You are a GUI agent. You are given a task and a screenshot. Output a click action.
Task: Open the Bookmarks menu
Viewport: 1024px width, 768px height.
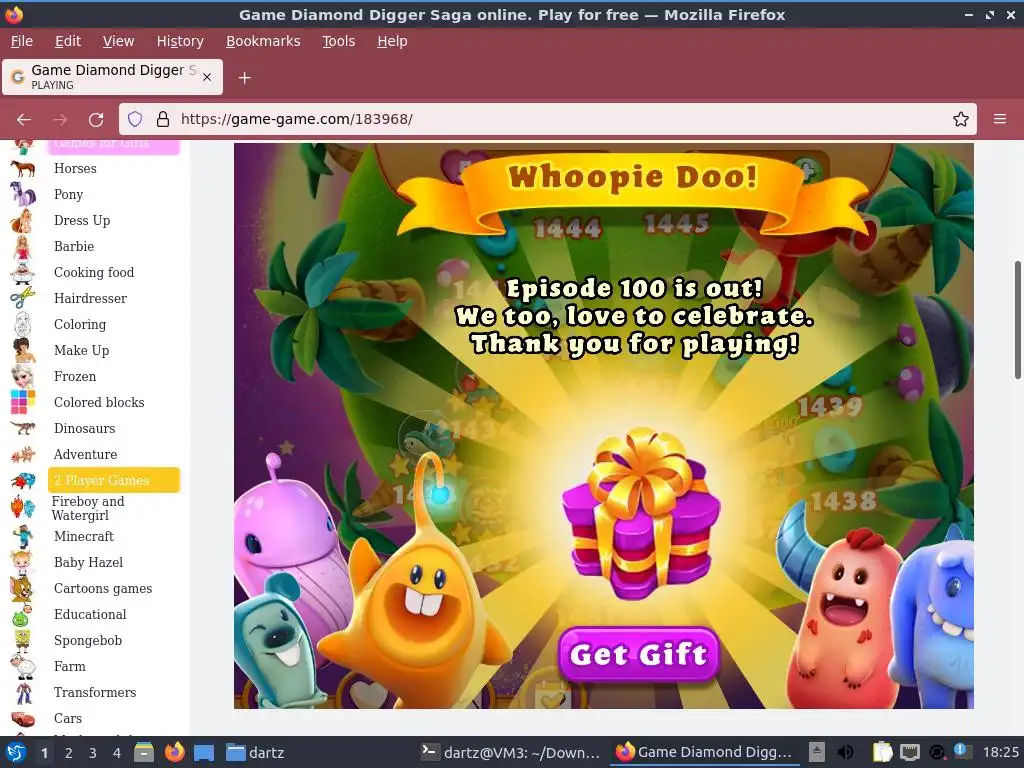click(263, 41)
